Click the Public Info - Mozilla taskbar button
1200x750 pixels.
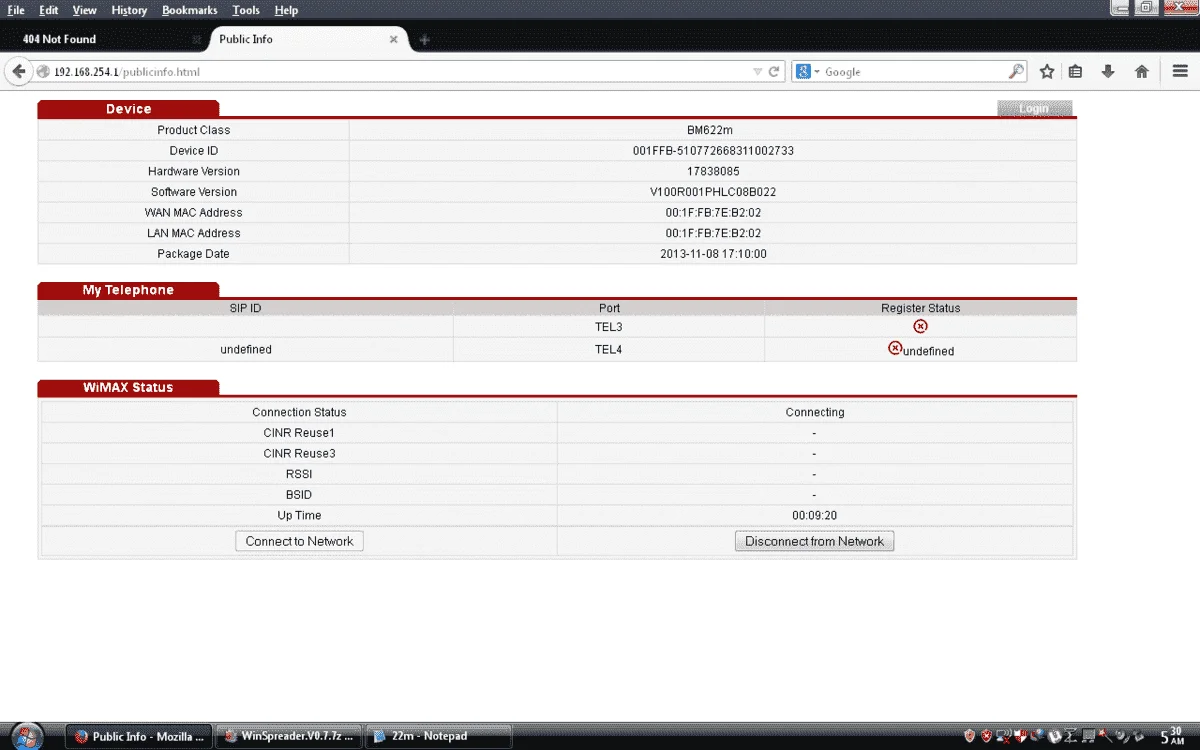[x=139, y=736]
